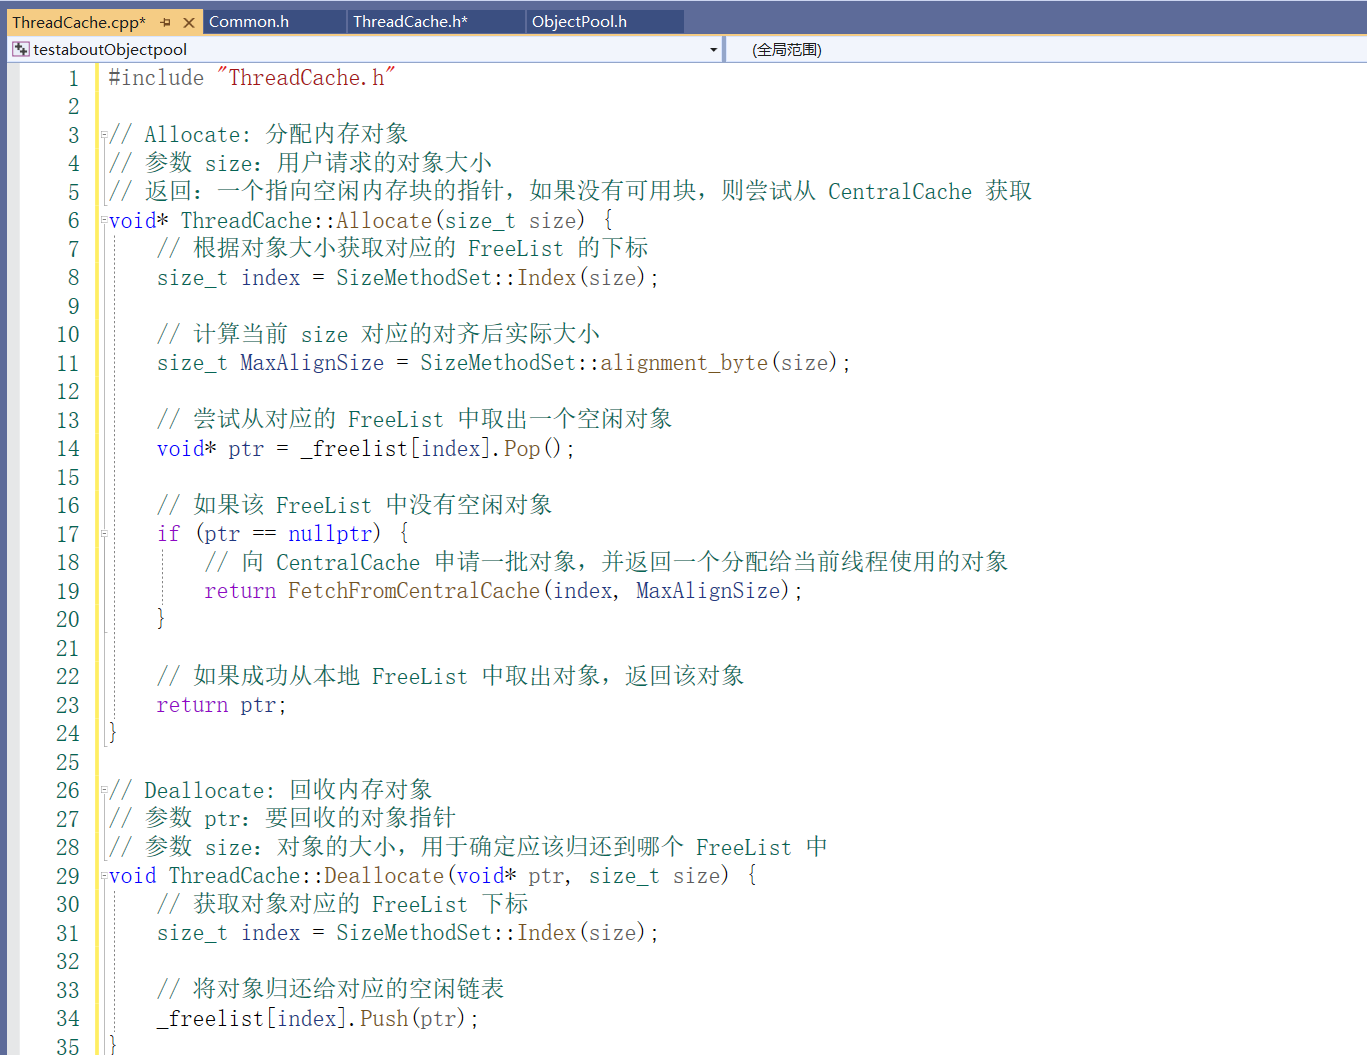The image size is (1367, 1055).
Task: Click 'size_t index' declaration on line 31
Action: 228,933
